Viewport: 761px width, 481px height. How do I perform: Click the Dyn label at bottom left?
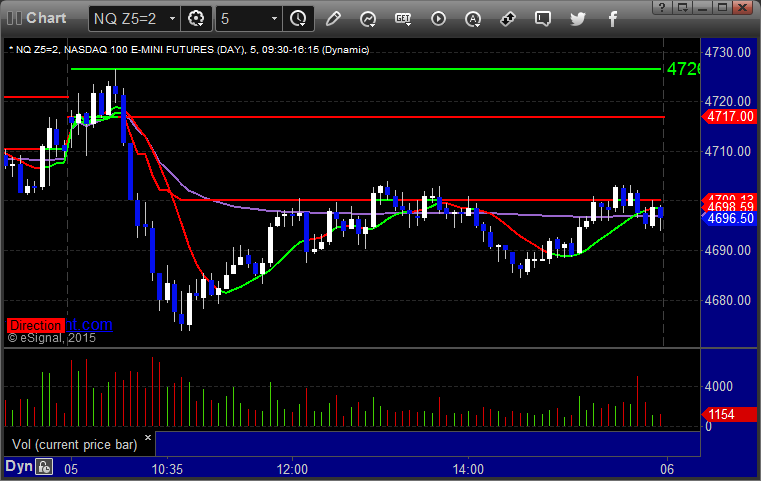(19, 467)
